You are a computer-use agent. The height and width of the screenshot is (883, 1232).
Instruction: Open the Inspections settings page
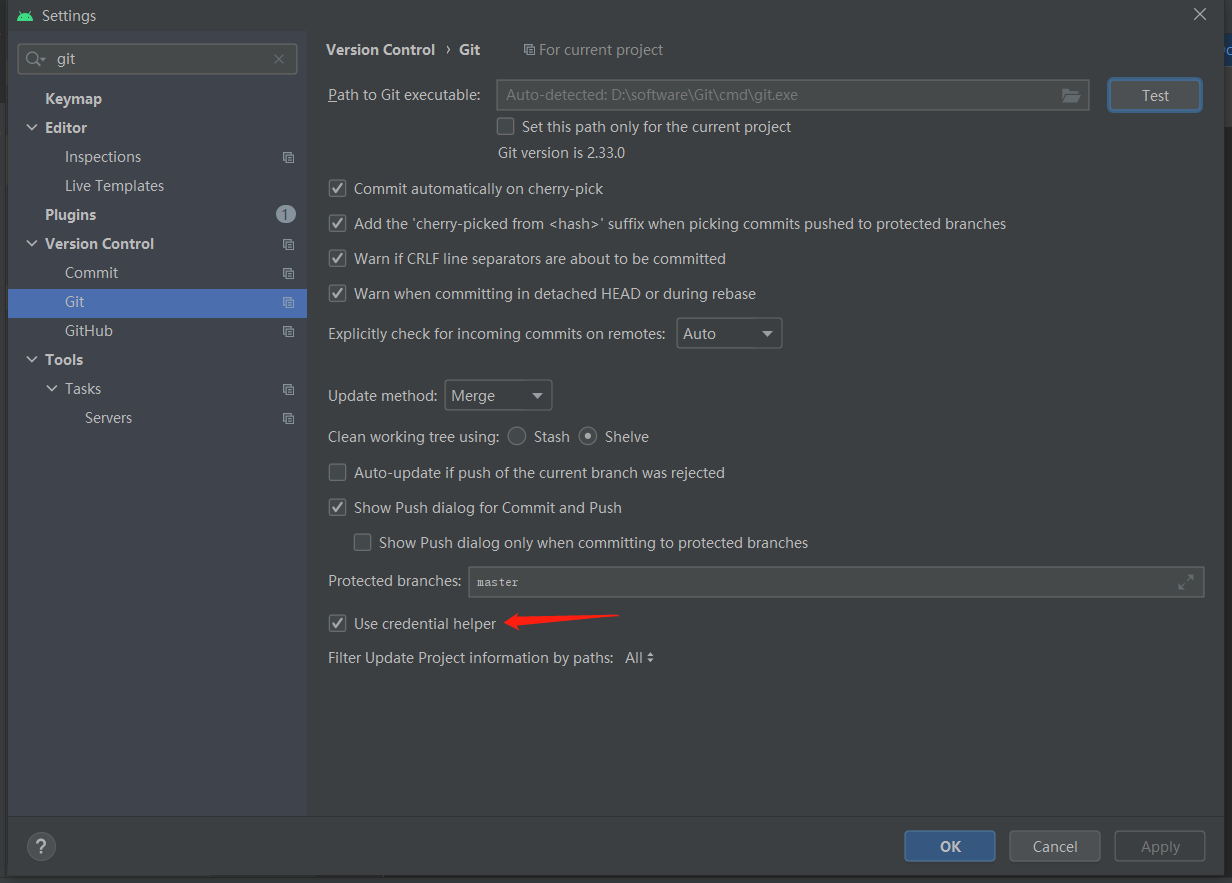click(x=103, y=157)
